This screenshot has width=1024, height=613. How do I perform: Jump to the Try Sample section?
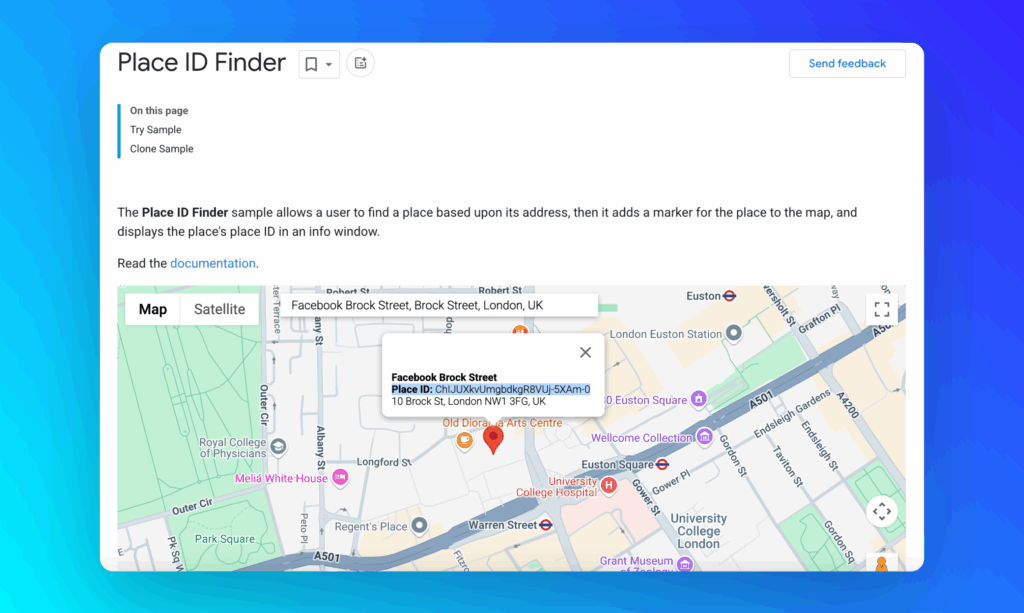tap(155, 129)
